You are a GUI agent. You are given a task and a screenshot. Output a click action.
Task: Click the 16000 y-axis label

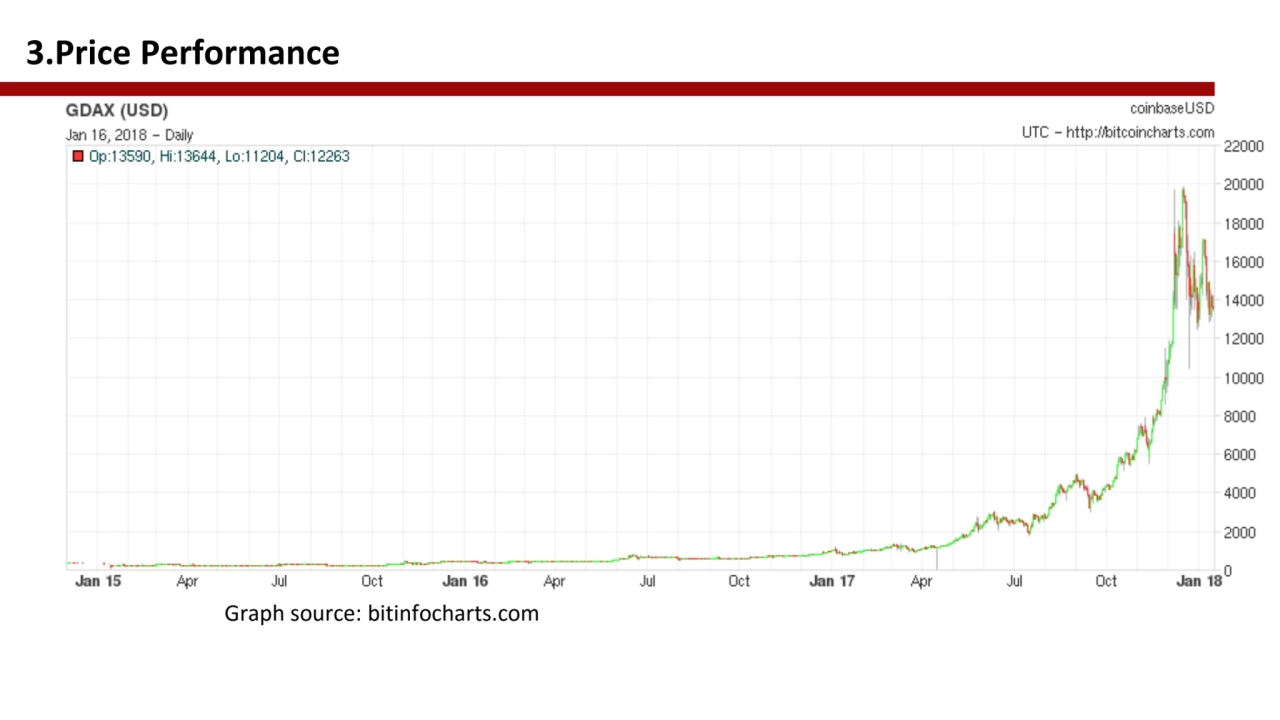[1244, 262]
